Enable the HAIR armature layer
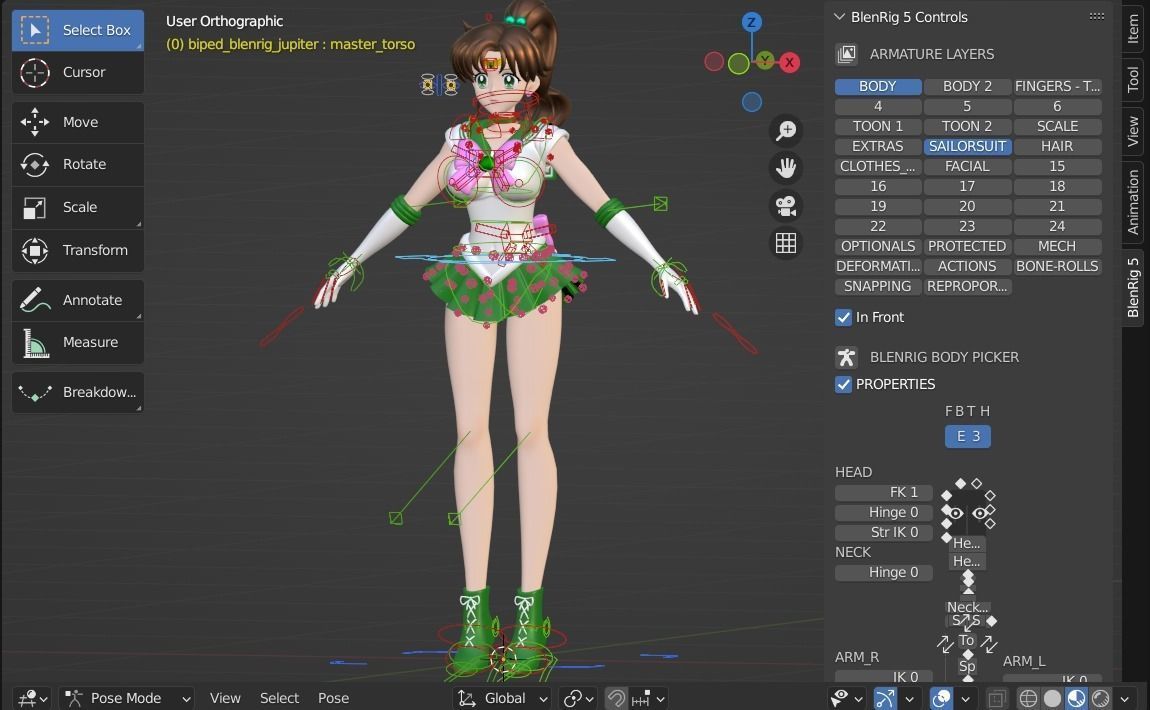The width and height of the screenshot is (1150, 710). pyautogui.click(x=1057, y=147)
